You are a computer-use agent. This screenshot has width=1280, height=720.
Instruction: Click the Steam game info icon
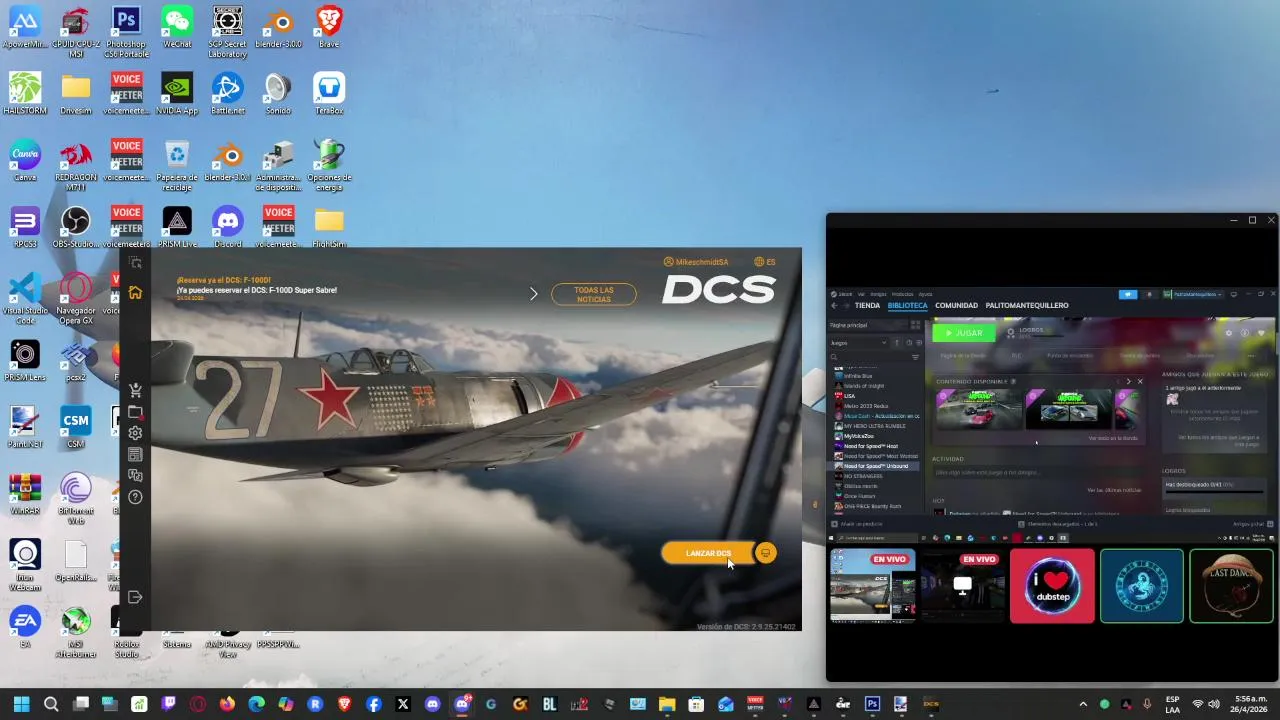click(x=1245, y=333)
